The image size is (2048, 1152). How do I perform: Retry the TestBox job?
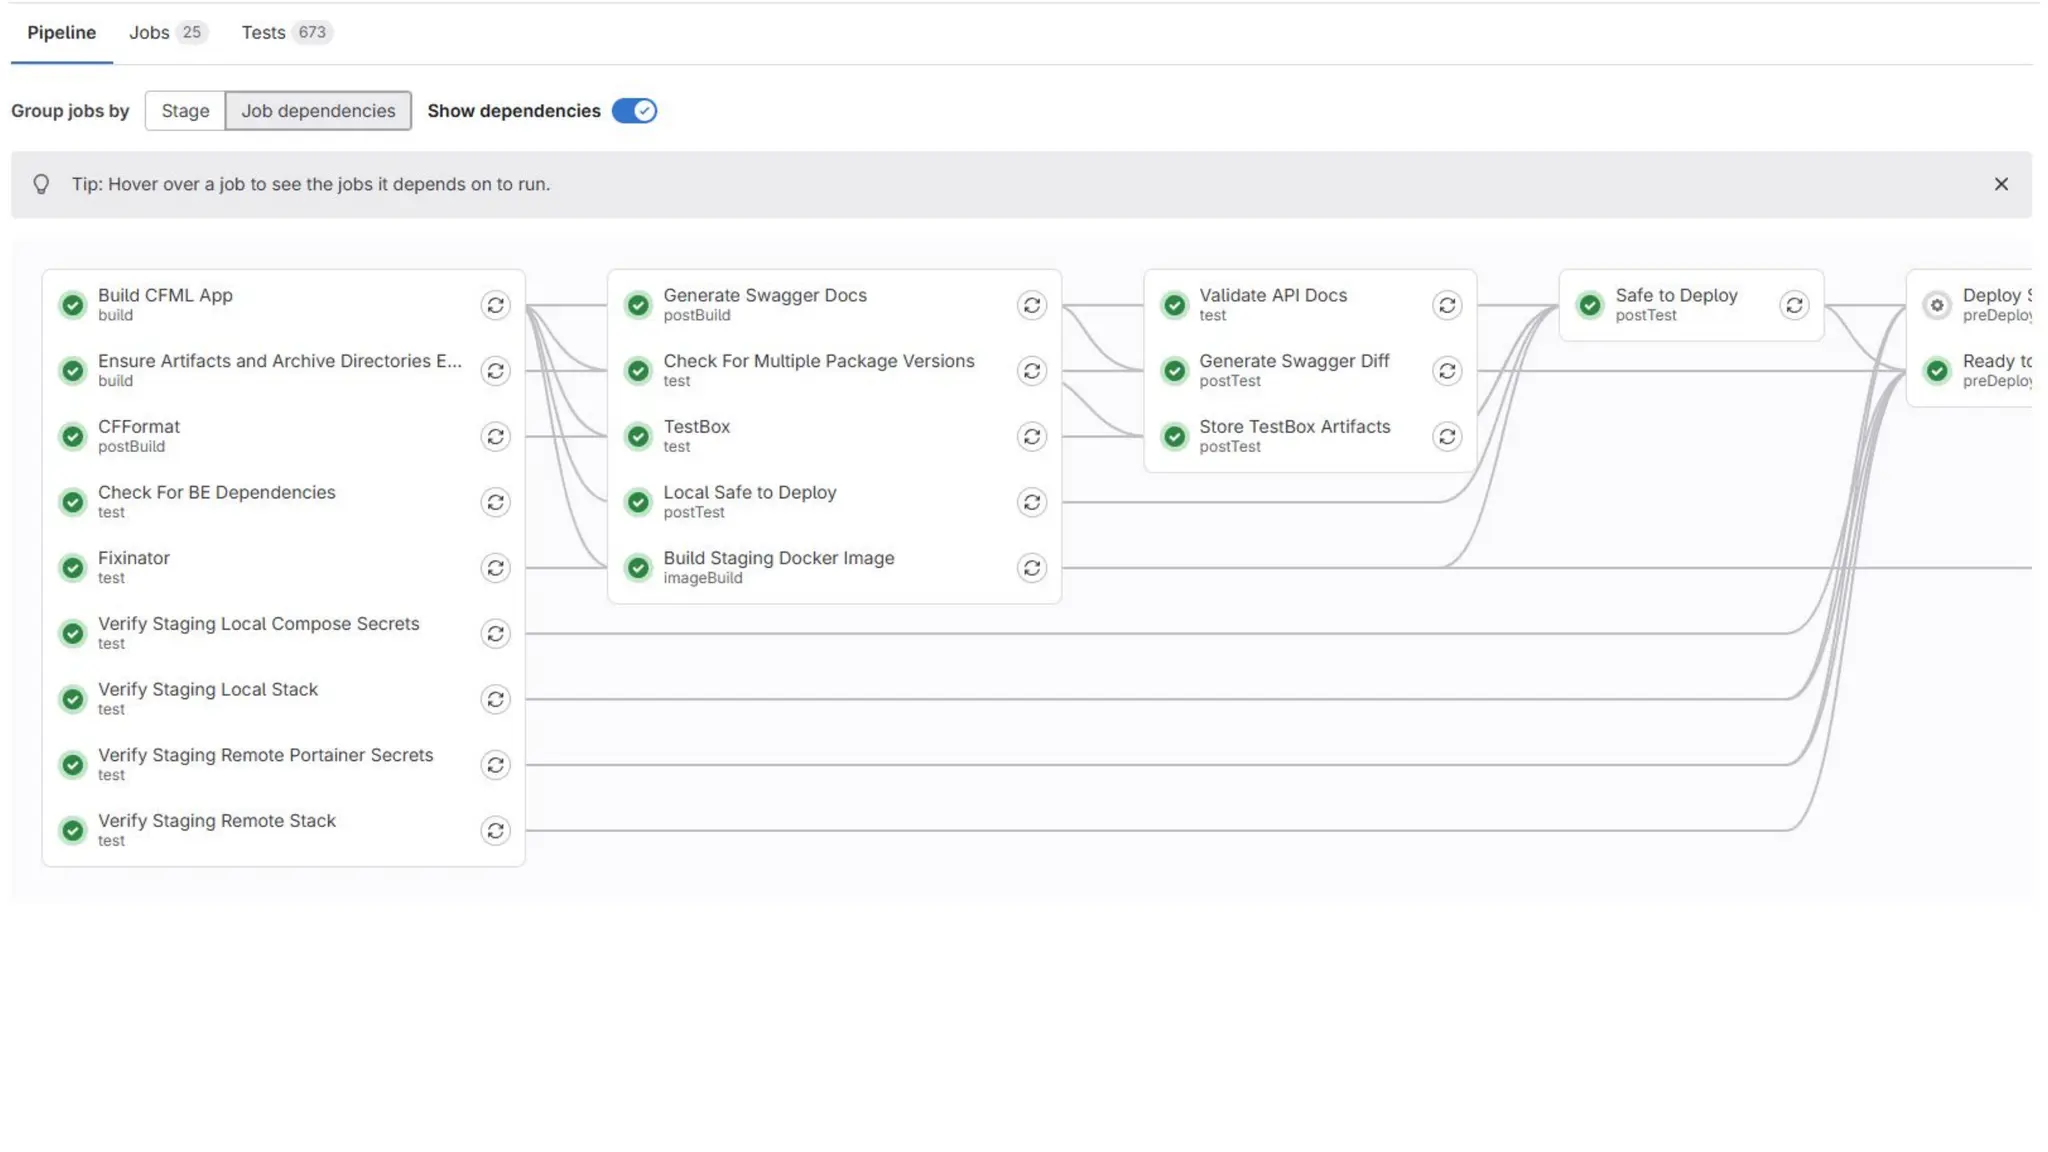tap(1031, 437)
